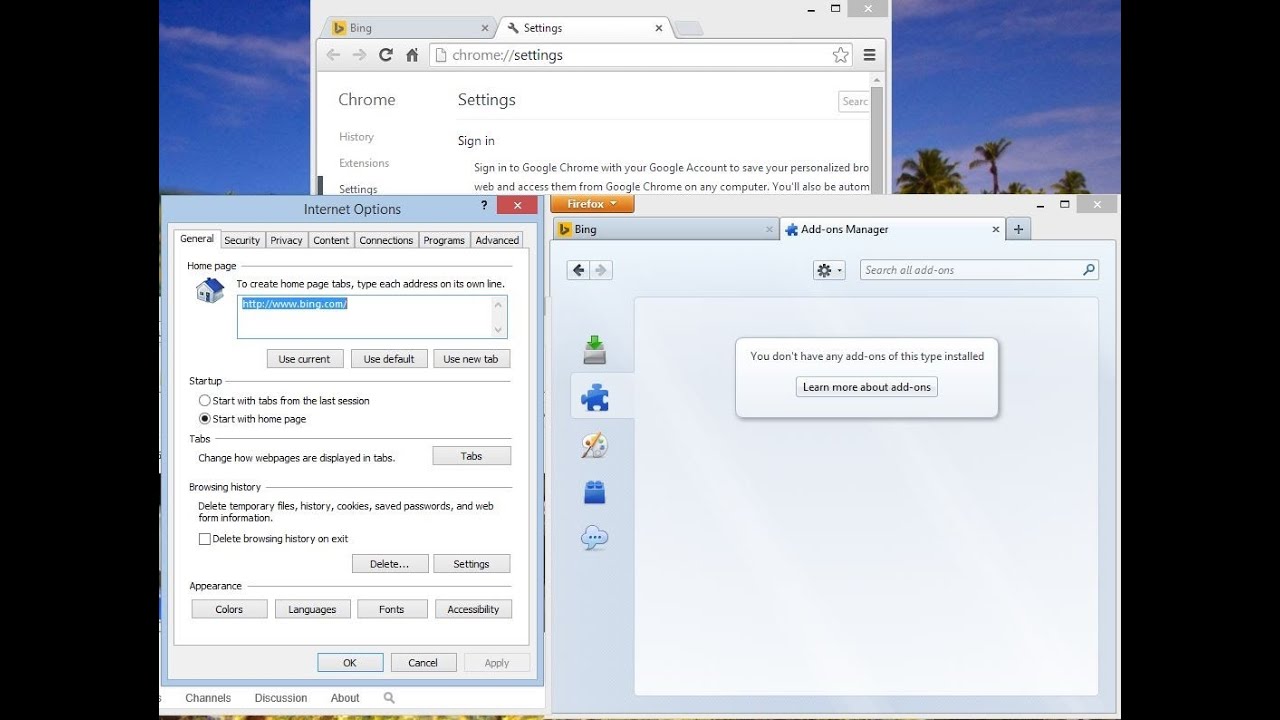Click home page URL text field

click(372, 316)
